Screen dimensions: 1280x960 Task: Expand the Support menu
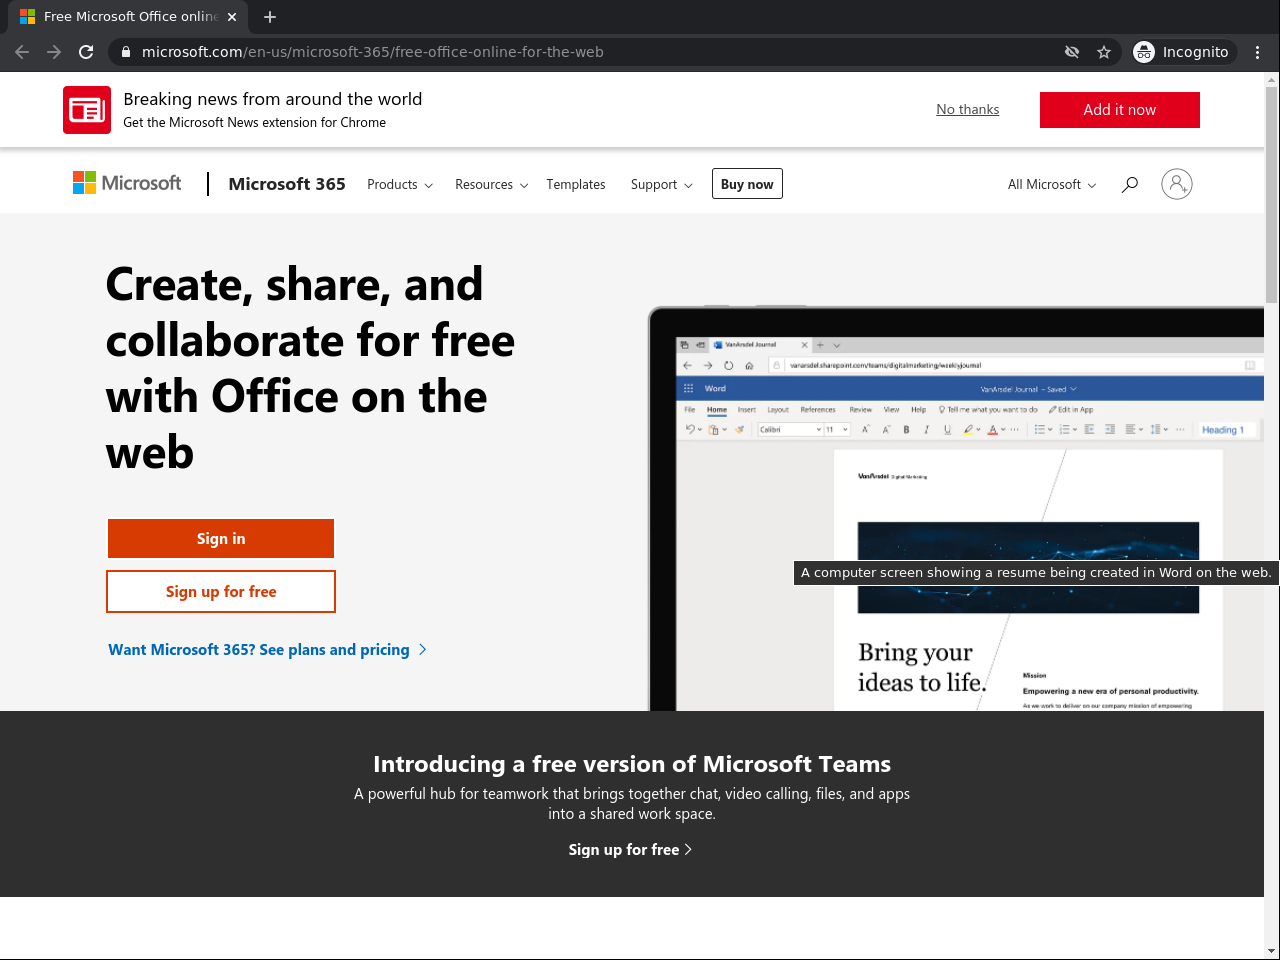pyautogui.click(x=661, y=185)
